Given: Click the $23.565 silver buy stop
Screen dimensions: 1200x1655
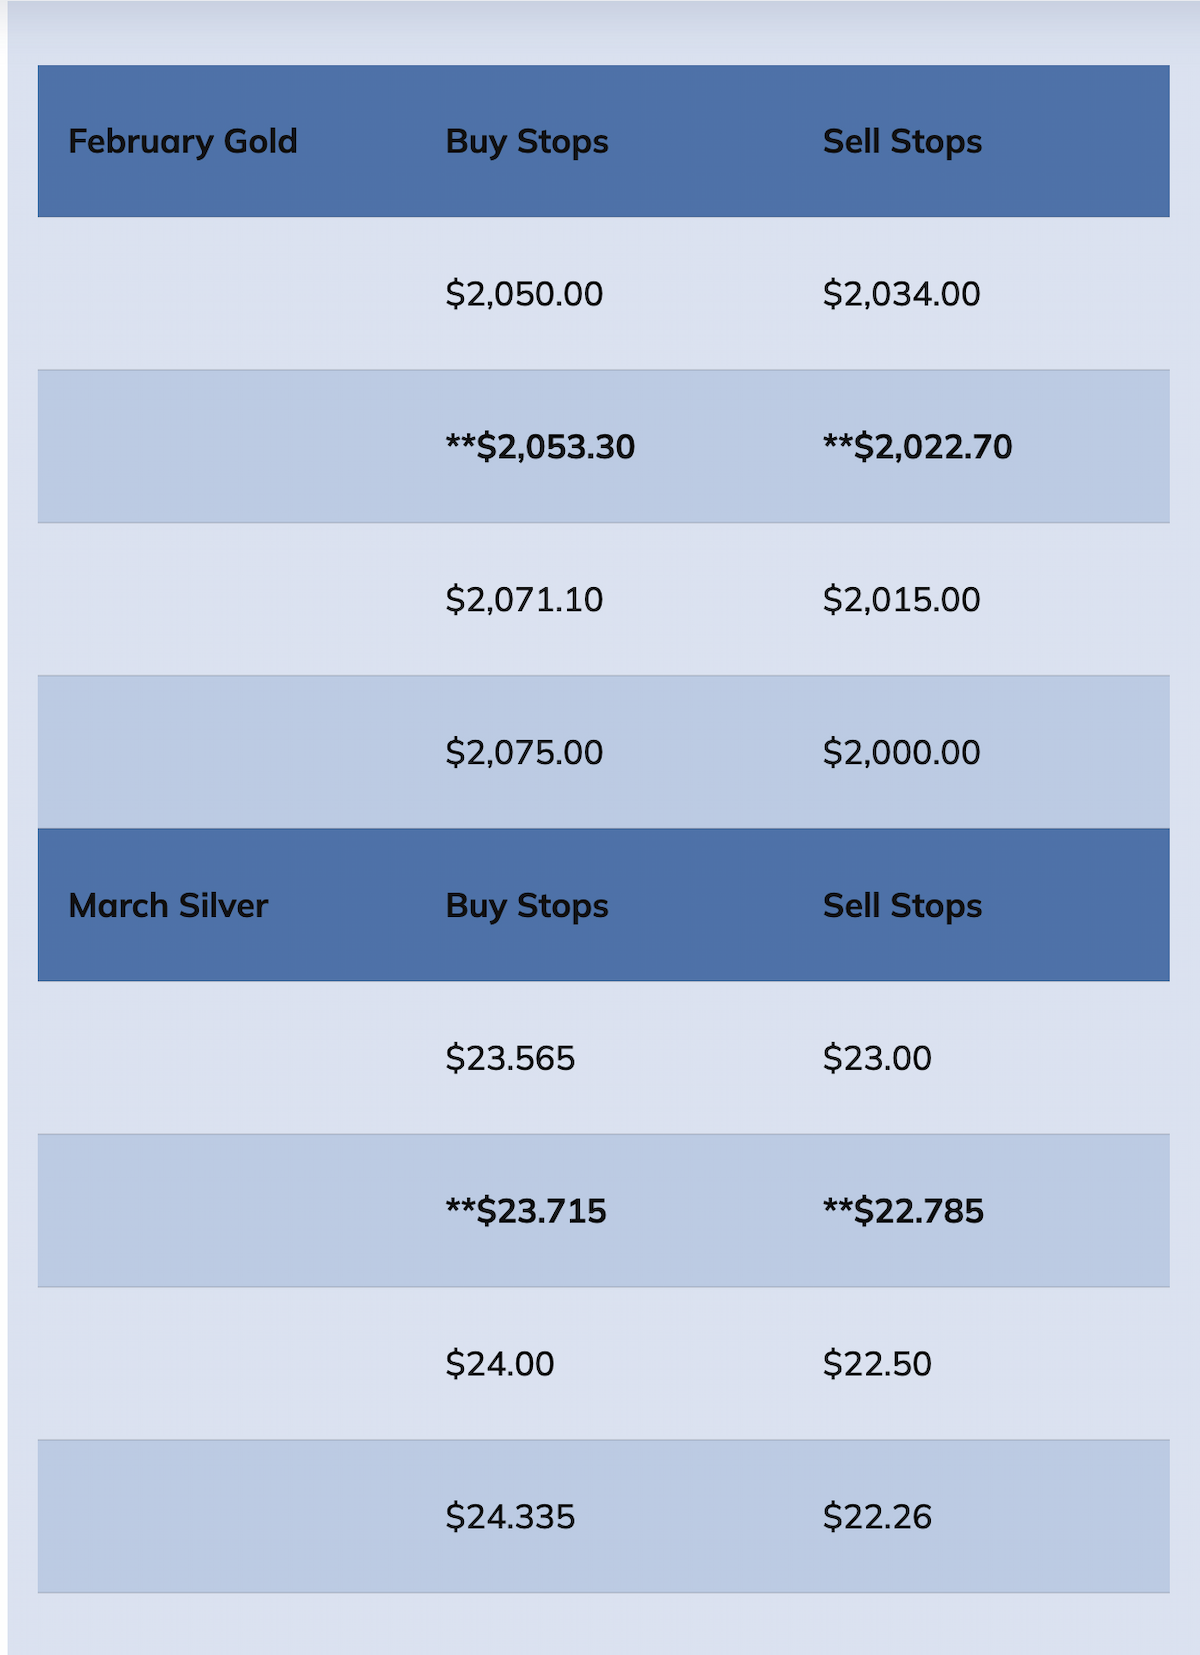Looking at the screenshot, I should 510,1058.
